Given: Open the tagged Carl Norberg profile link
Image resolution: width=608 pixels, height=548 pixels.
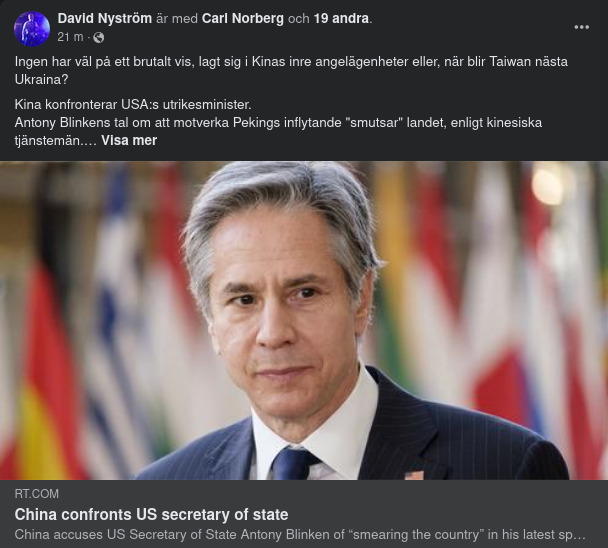Looking at the screenshot, I should pos(243,19).
